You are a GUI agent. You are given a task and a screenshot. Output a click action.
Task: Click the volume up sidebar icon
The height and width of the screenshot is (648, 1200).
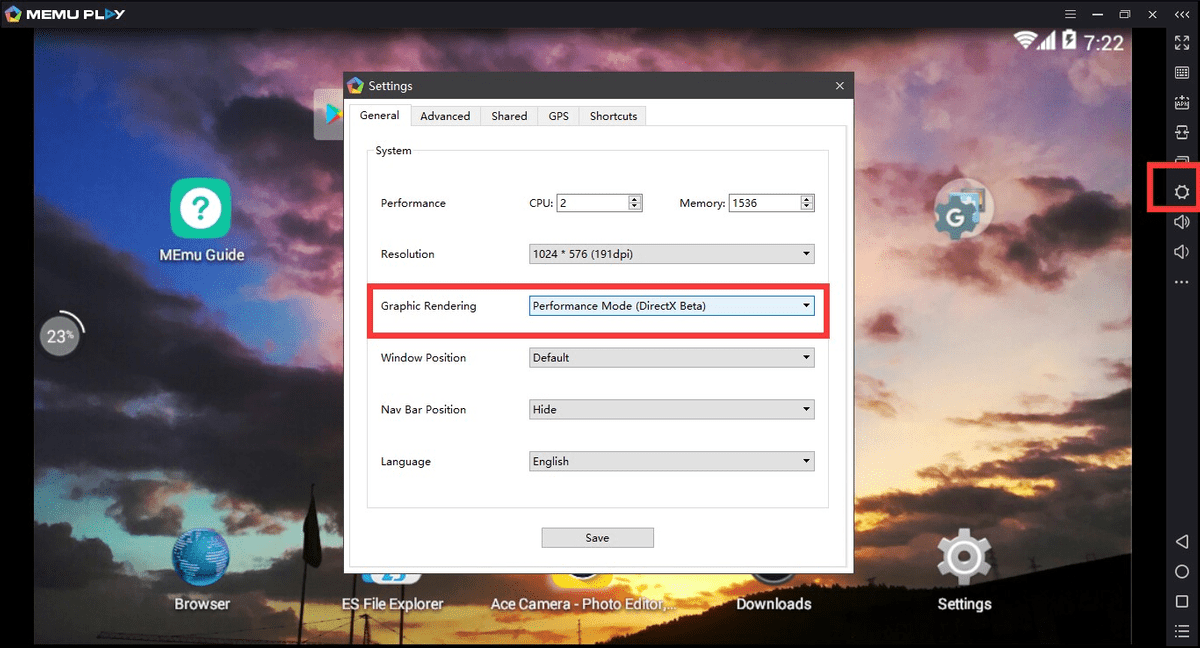coord(1182,221)
